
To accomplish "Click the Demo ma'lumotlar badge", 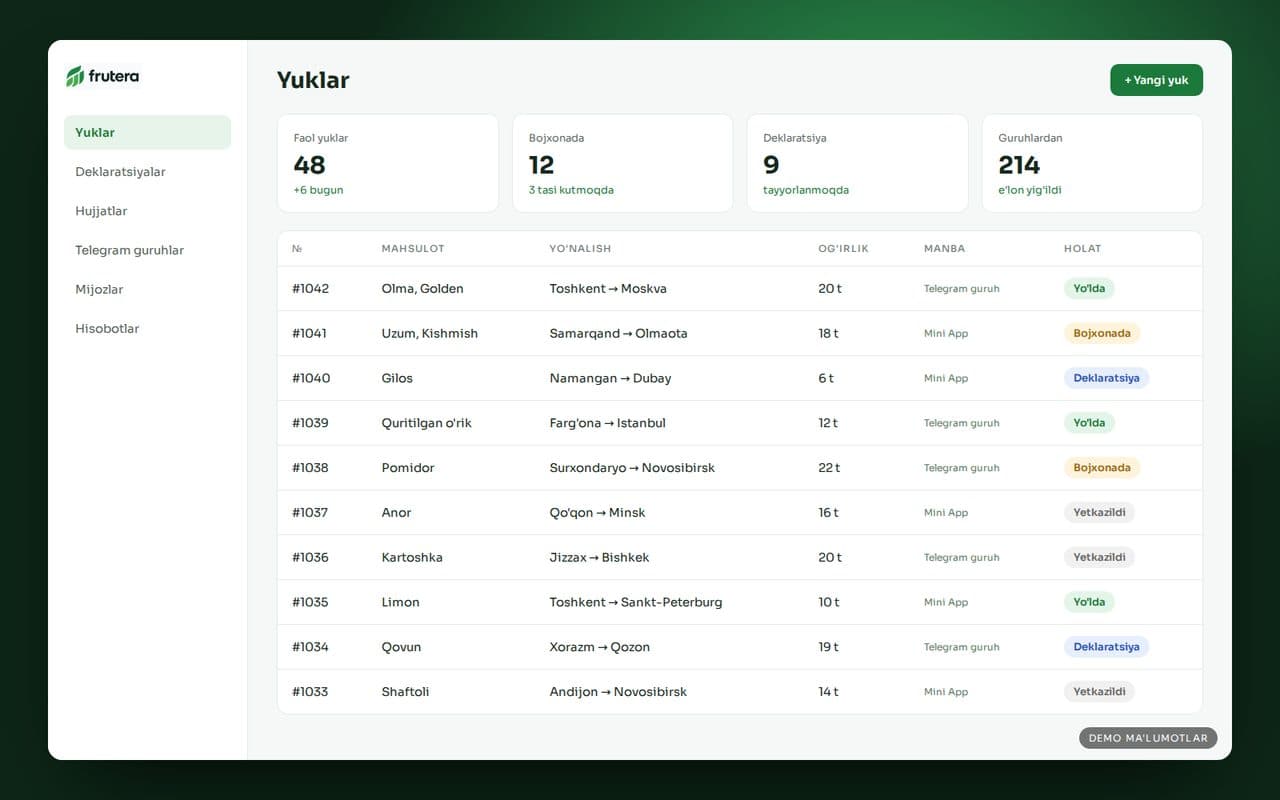I will pos(1148,738).
